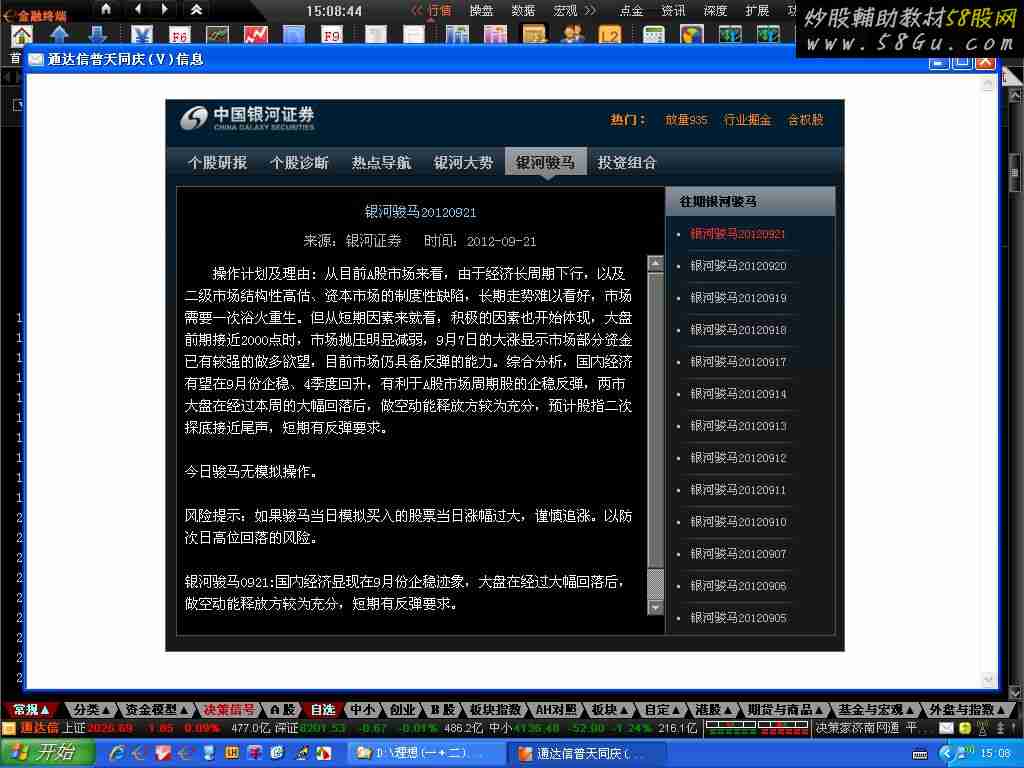Viewport: 1024px width, 768px height.
Task: Click the double up-chevron collapse icon
Action: coord(196,9)
